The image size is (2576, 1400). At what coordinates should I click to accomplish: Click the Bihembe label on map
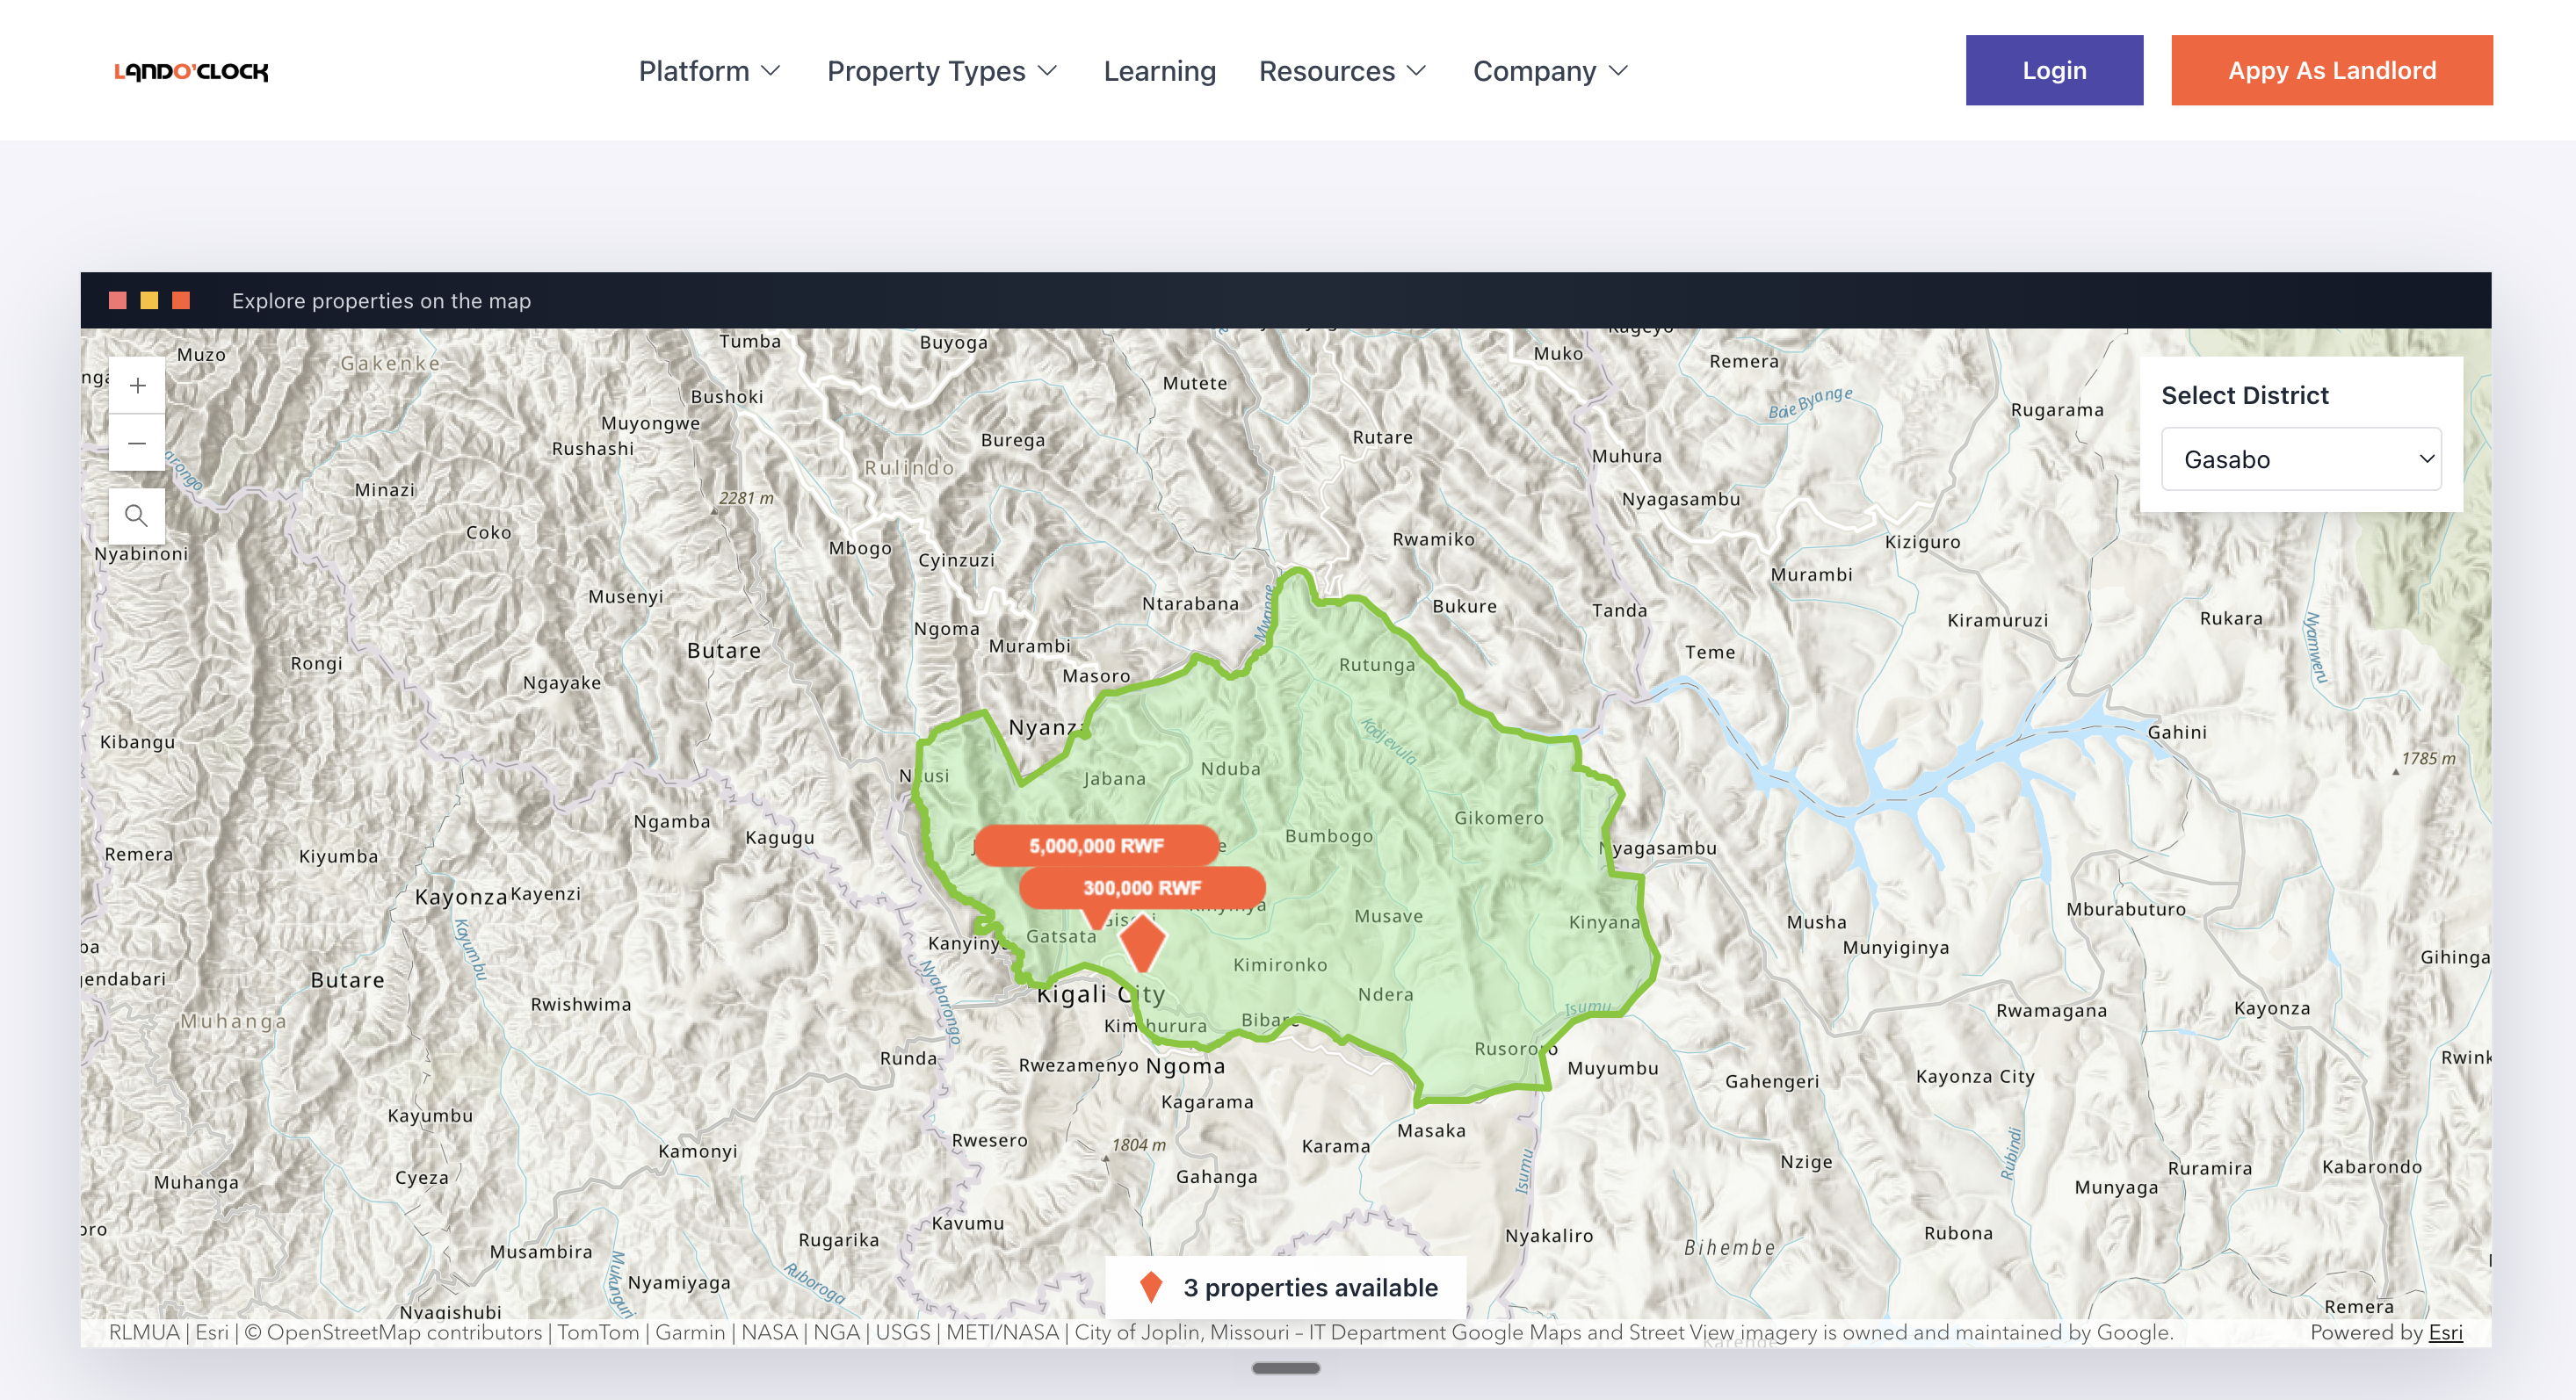(x=1729, y=1248)
